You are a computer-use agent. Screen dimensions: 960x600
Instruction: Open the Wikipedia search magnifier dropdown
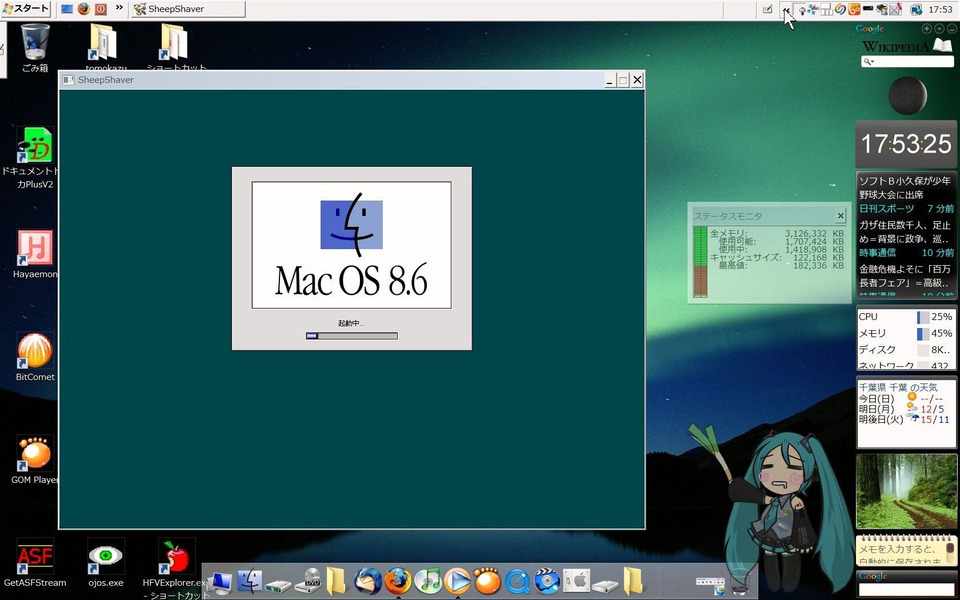point(868,61)
